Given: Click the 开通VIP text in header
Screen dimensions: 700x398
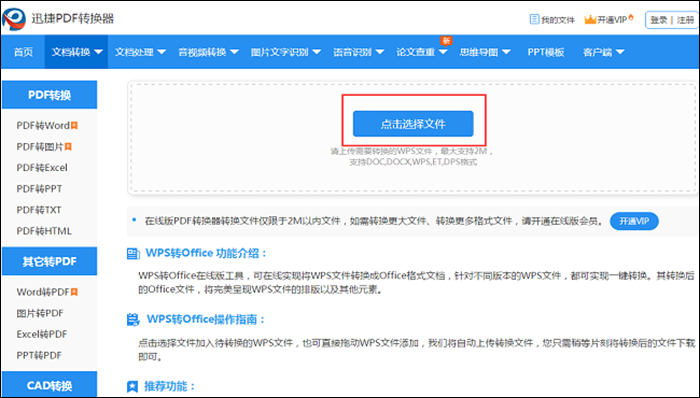Looking at the screenshot, I should coord(612,20).
